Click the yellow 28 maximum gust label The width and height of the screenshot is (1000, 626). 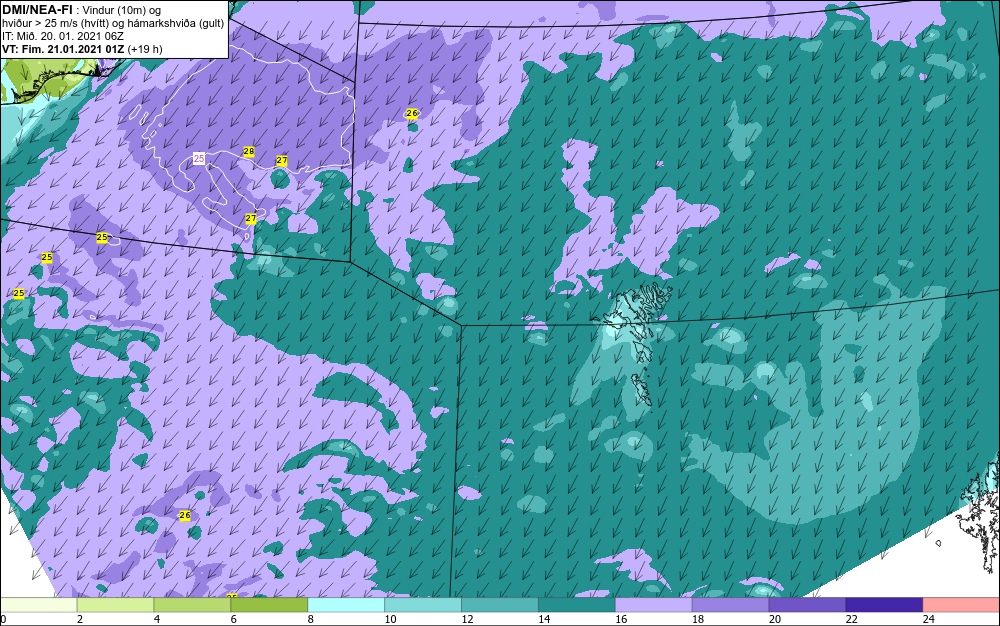coord(249,152)
